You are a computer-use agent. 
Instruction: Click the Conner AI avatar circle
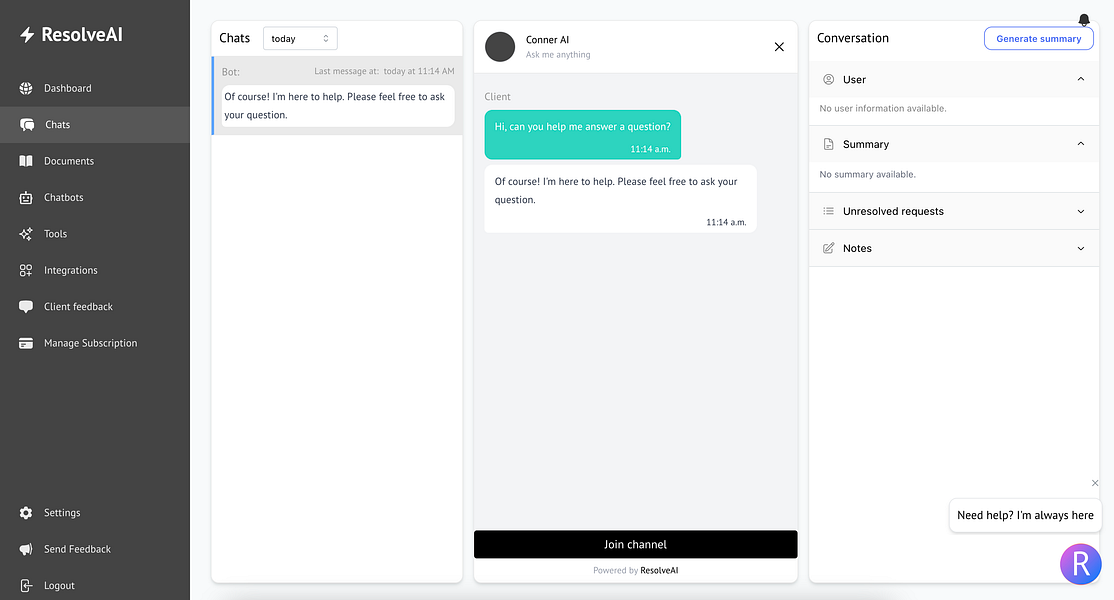500,47
